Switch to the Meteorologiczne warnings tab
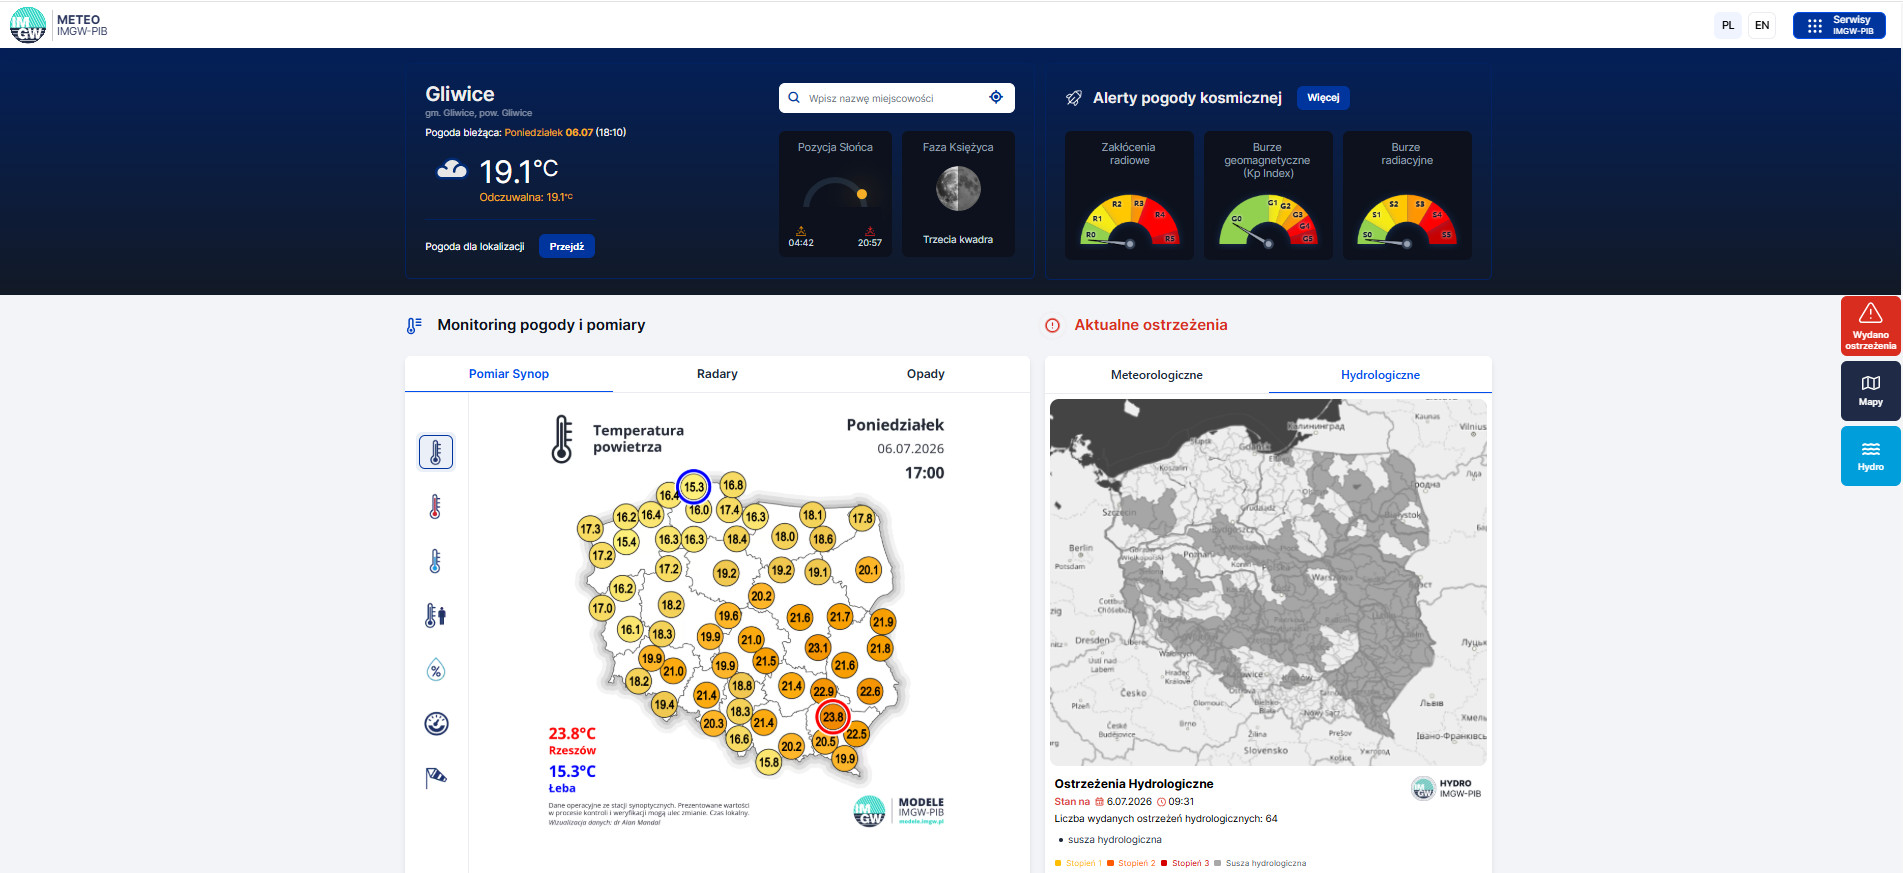Viewport: 1903px width, 873px height. coord(1157,375)
